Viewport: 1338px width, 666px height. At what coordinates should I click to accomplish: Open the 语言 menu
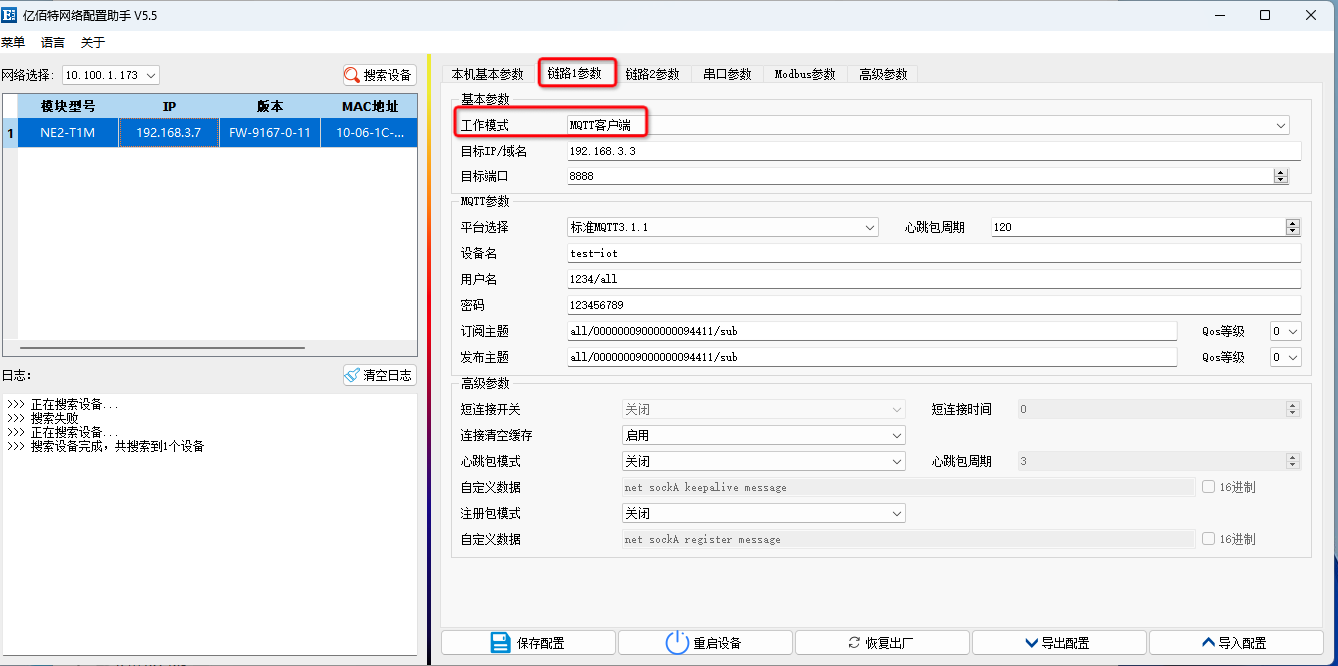tap(53, 42)
